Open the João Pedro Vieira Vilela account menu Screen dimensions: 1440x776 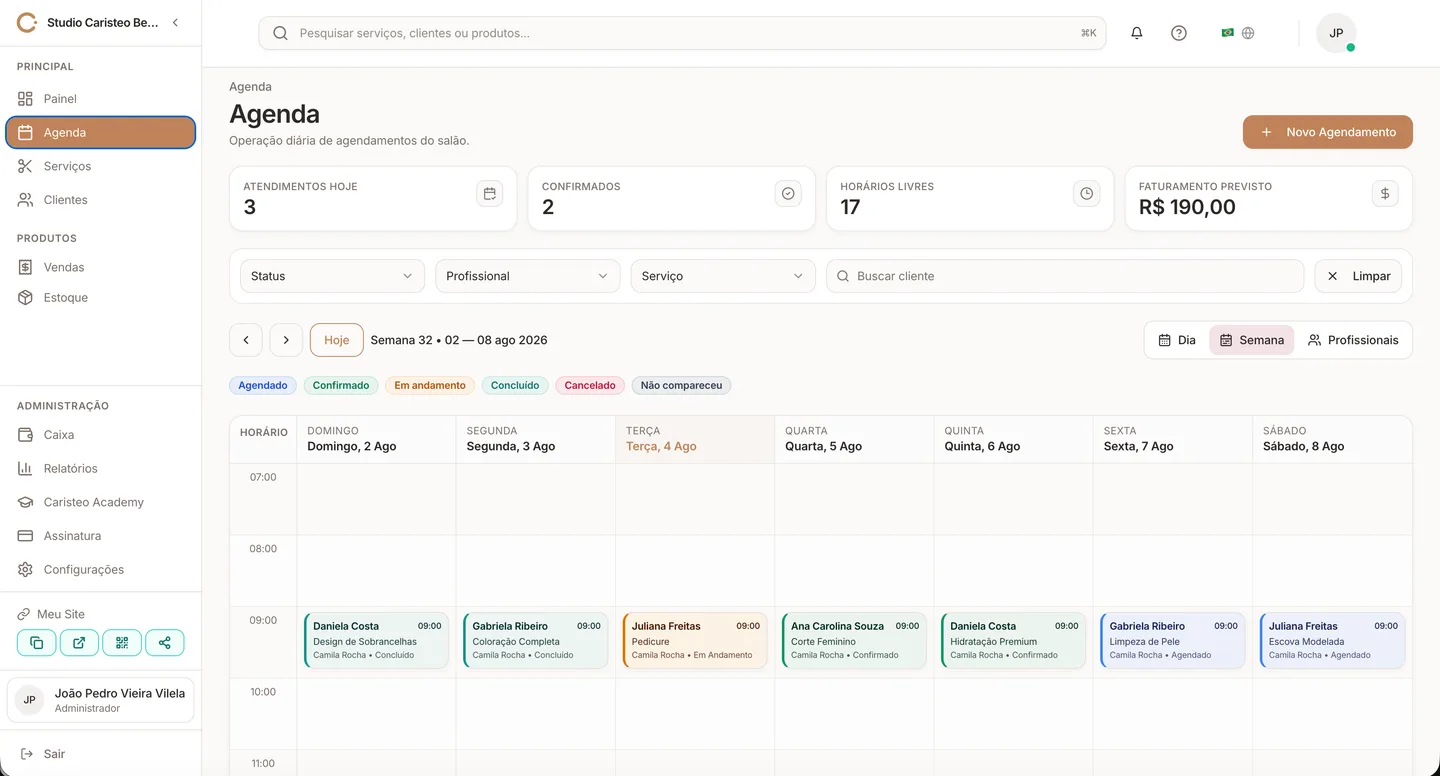(x=101, y=700)
